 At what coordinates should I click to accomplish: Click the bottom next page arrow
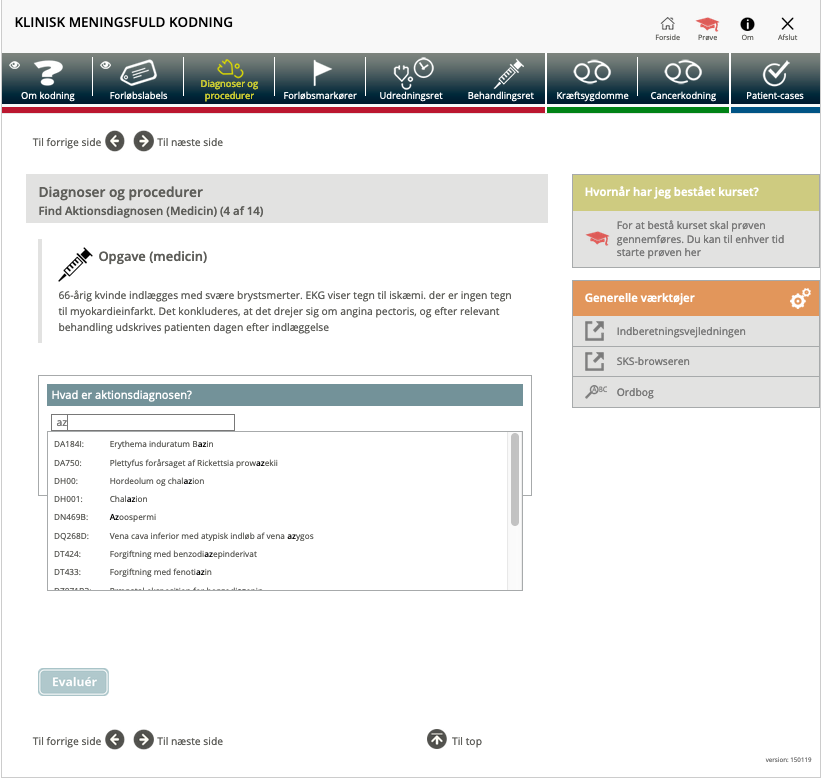[x=143, y=740]
